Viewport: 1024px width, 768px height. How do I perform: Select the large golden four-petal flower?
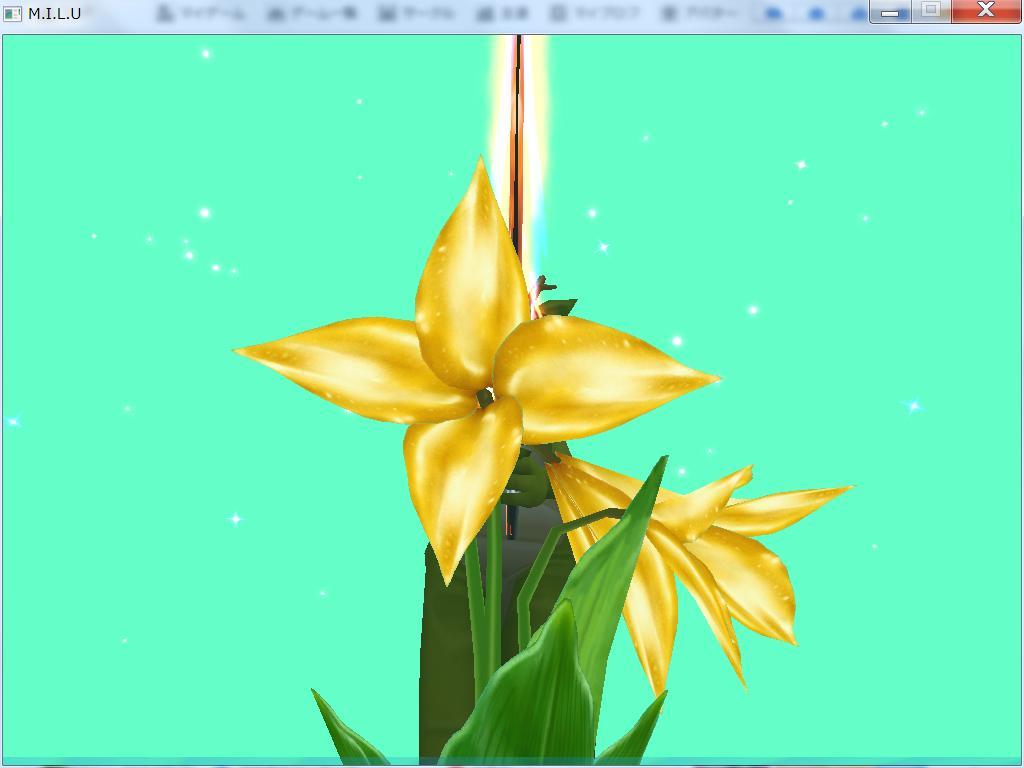477,372
